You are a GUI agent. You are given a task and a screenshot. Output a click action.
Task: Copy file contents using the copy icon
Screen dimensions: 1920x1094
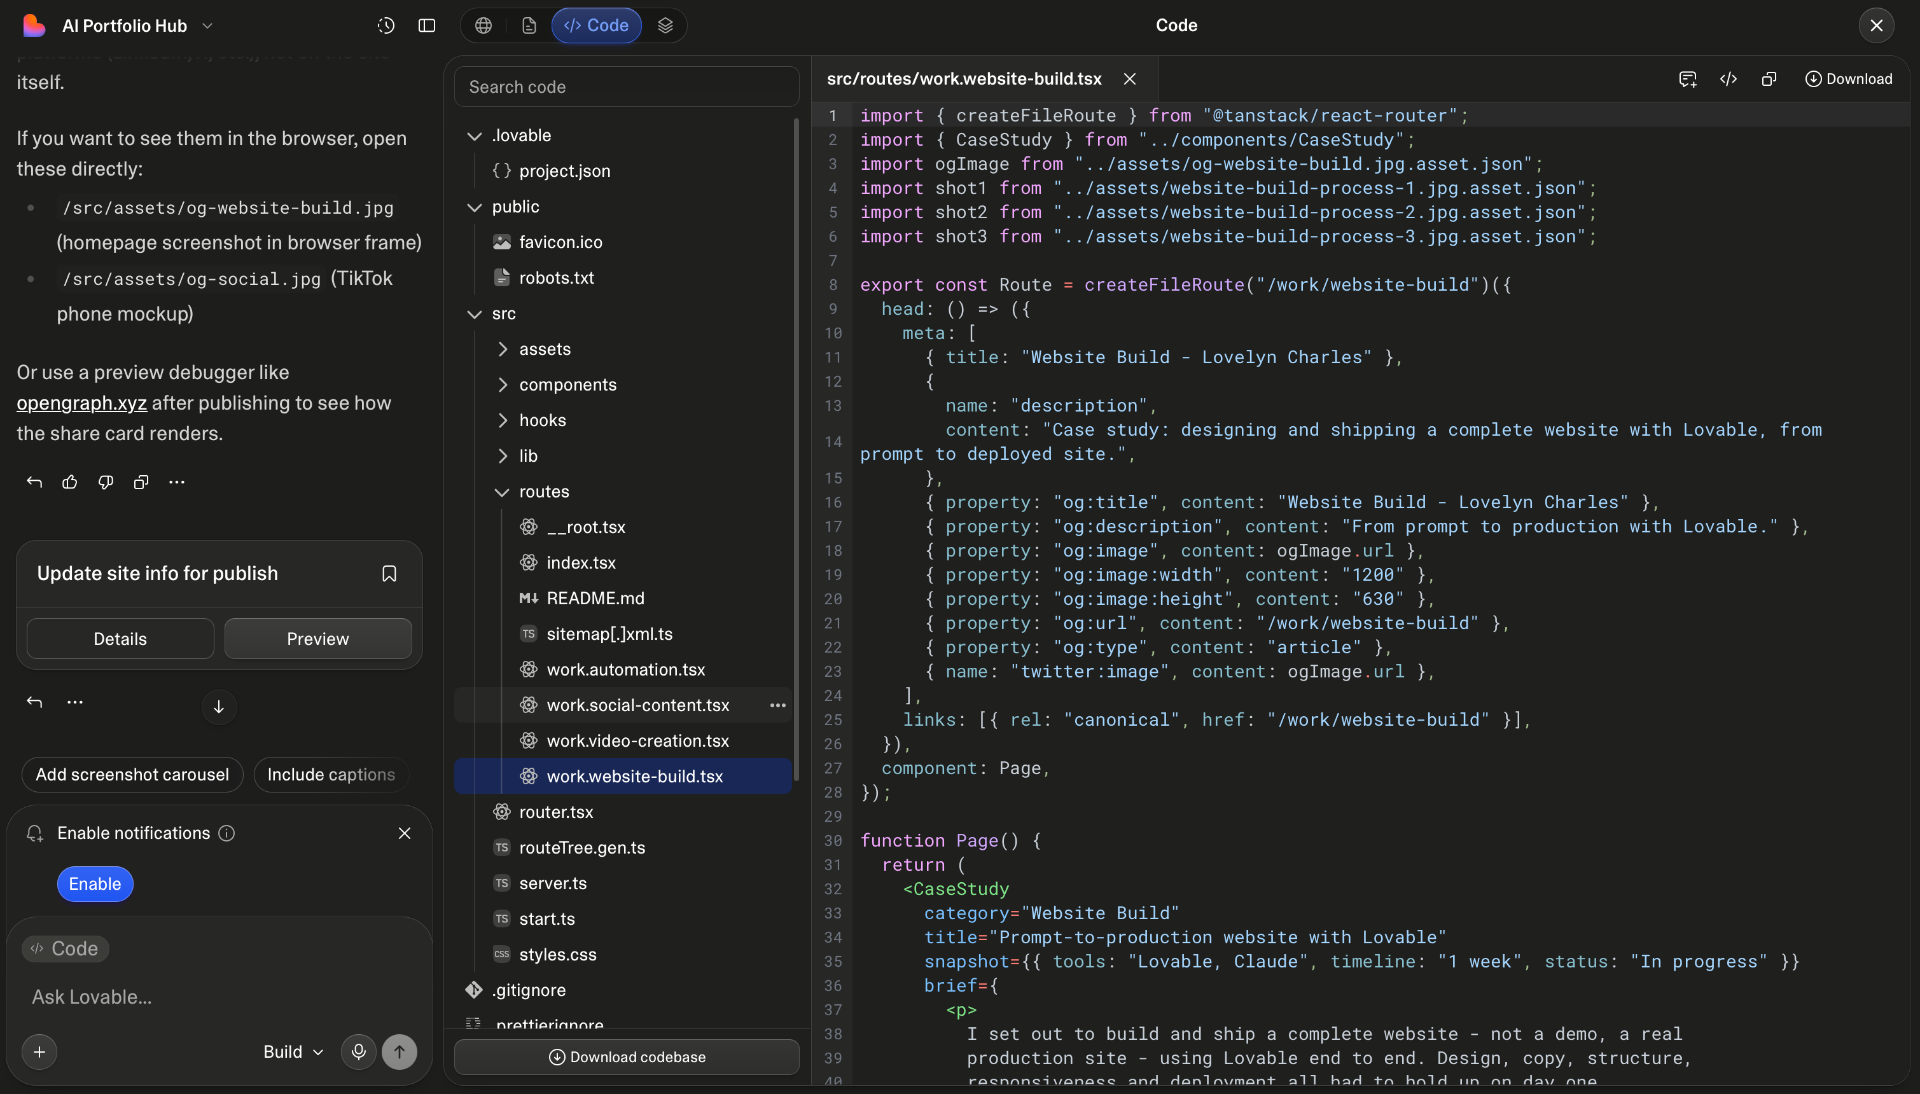click(1768, 79)
